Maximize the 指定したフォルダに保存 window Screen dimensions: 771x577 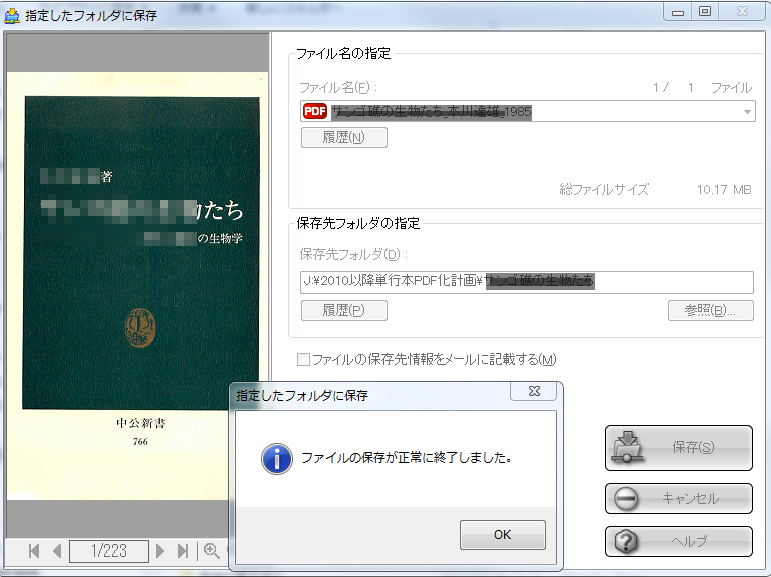click(705, 11)
